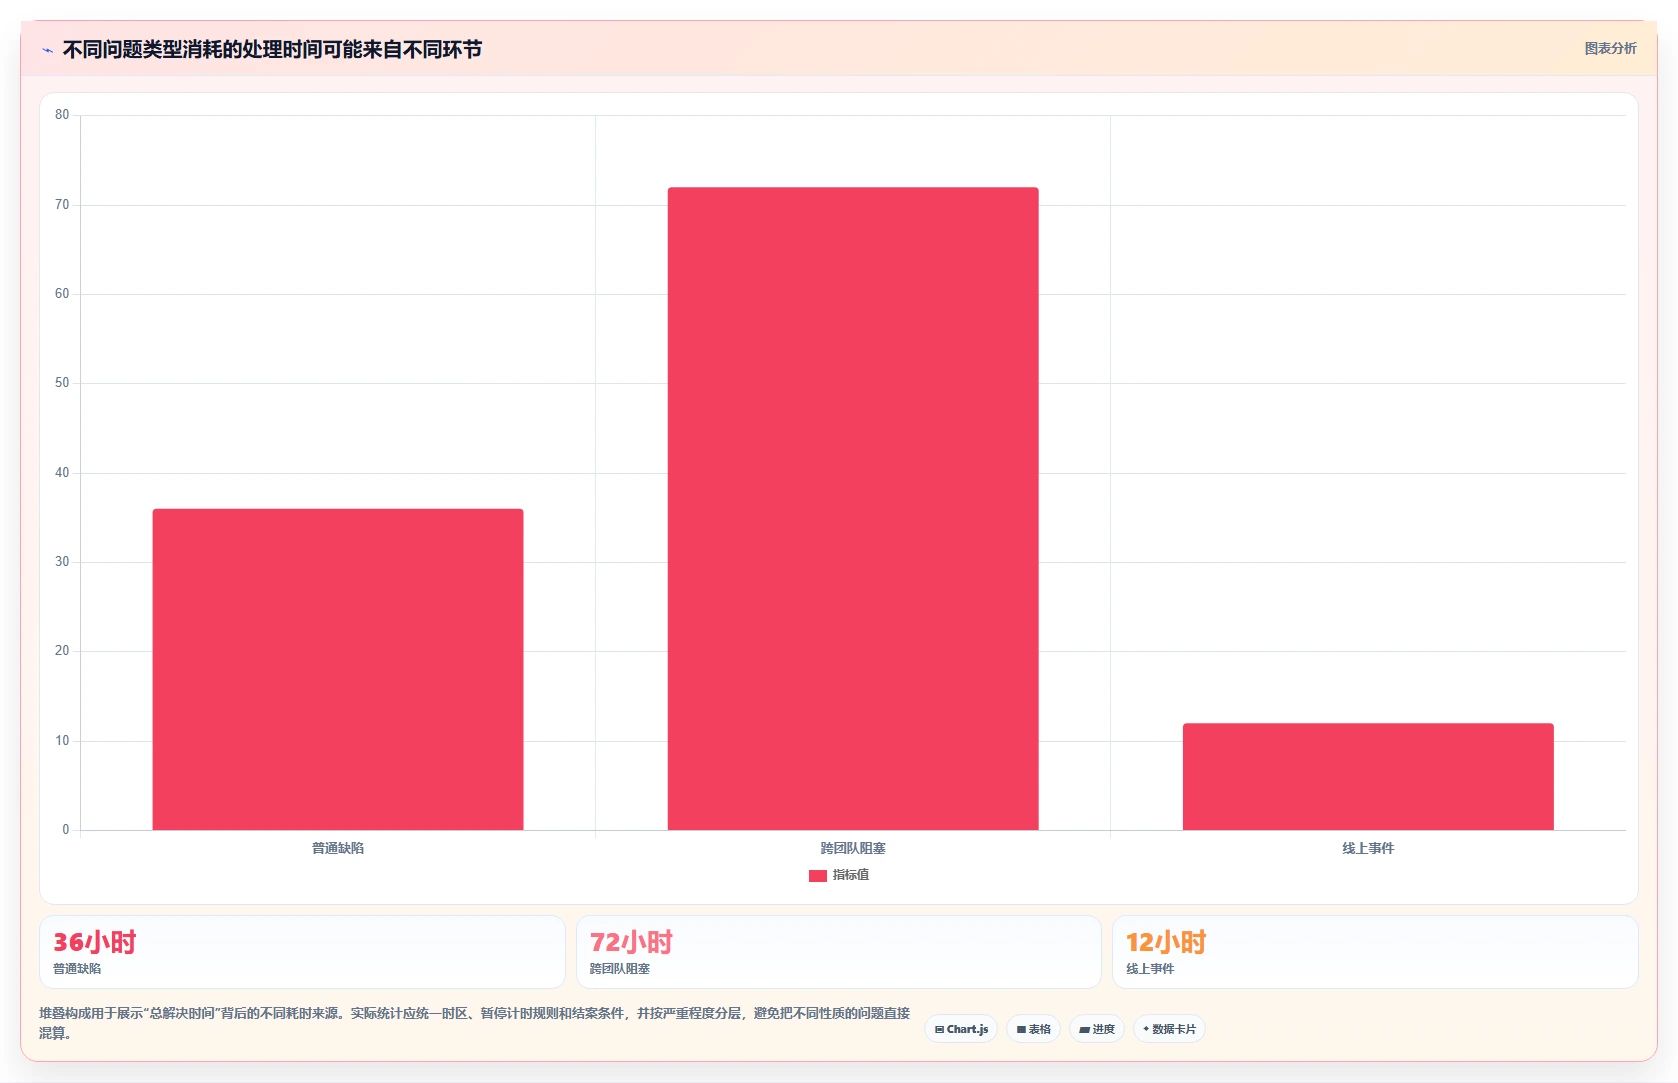The image size is (1678, 1083).
Task: Select the 表格 chip
Action: 1033,1029
